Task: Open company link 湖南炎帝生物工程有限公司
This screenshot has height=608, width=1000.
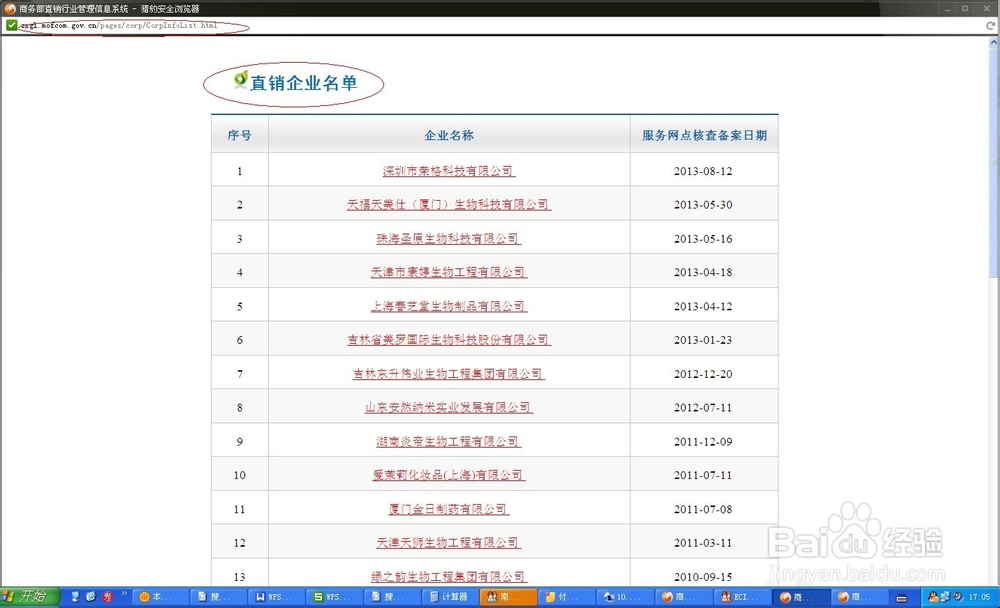Action: (x=449, y=441)
